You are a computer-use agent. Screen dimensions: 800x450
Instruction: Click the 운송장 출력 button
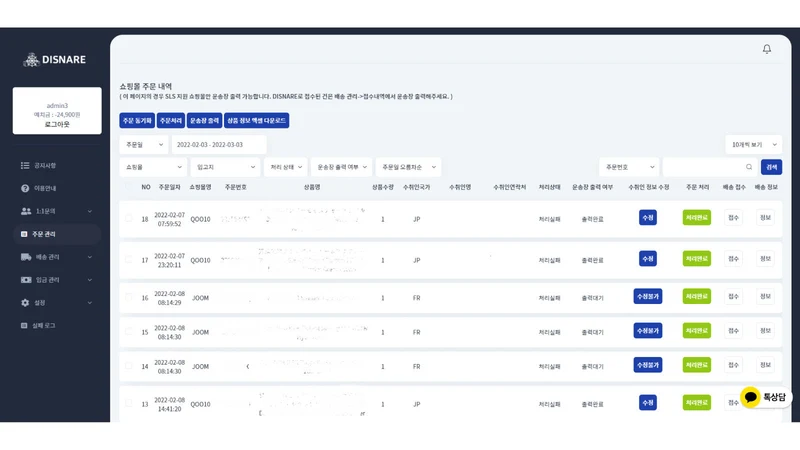[x=205, y=120]
